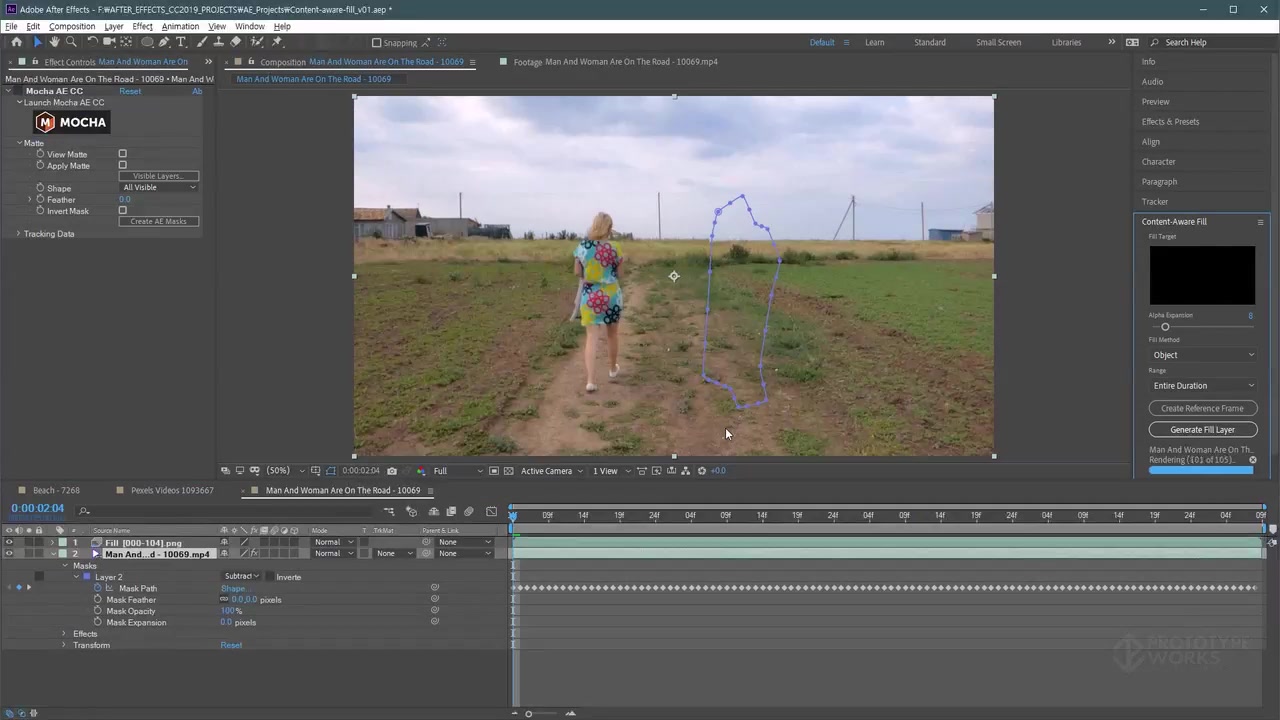Open the Range Entire Duration dropdown
The height and width of the screenshot is (720, 1280).
(x=1203, y=385)
